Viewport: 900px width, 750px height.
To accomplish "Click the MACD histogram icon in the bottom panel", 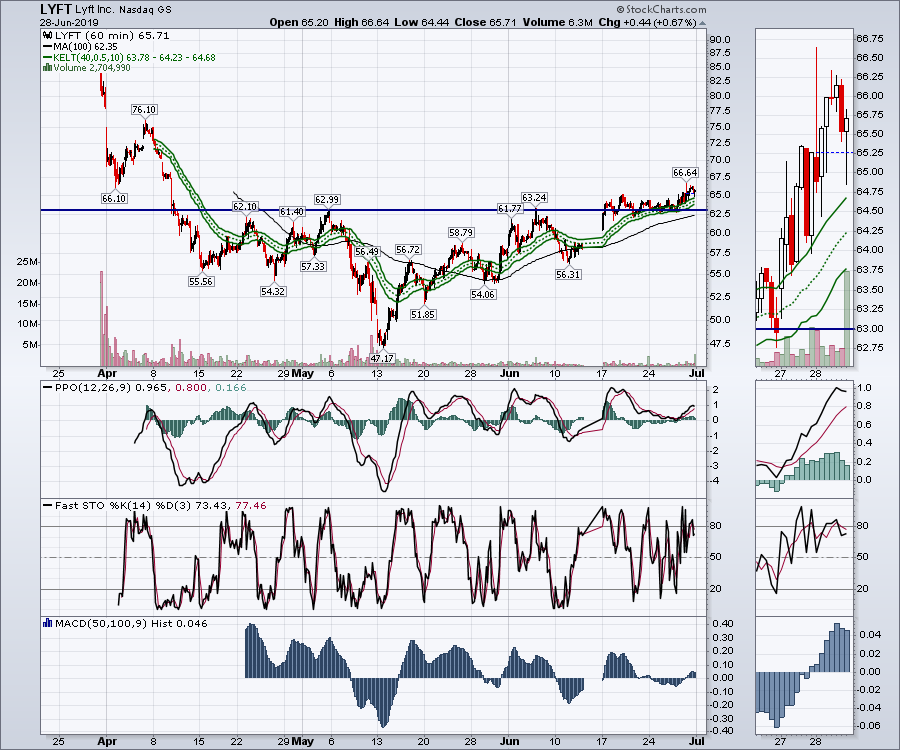I will tap(47, 622).
